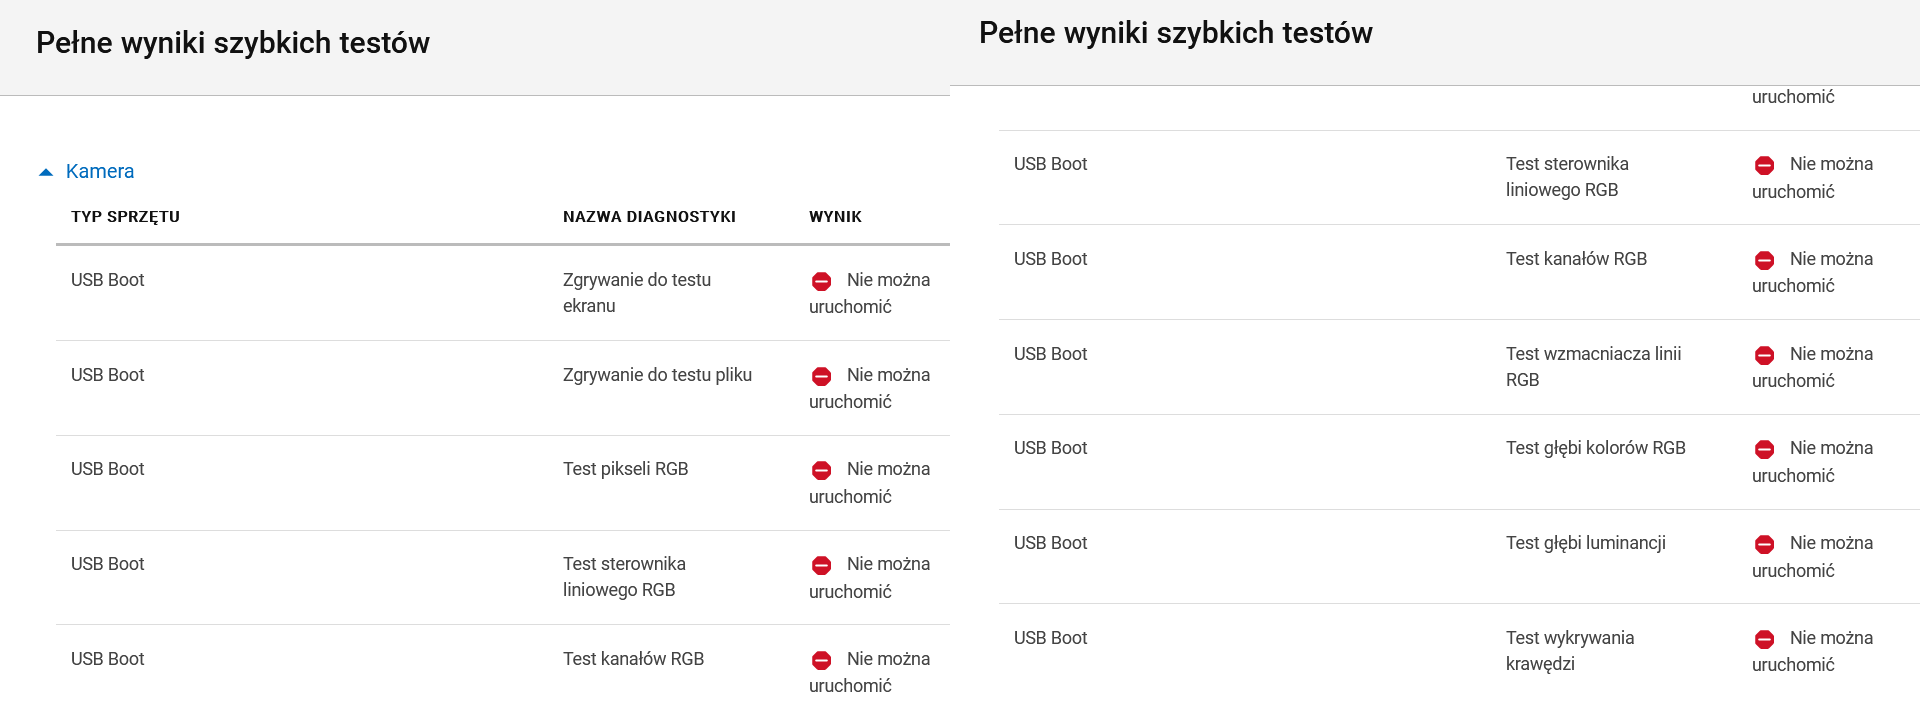Collapse the Kamera section arrow
The image size is (1920, 717).
[45, 172]
